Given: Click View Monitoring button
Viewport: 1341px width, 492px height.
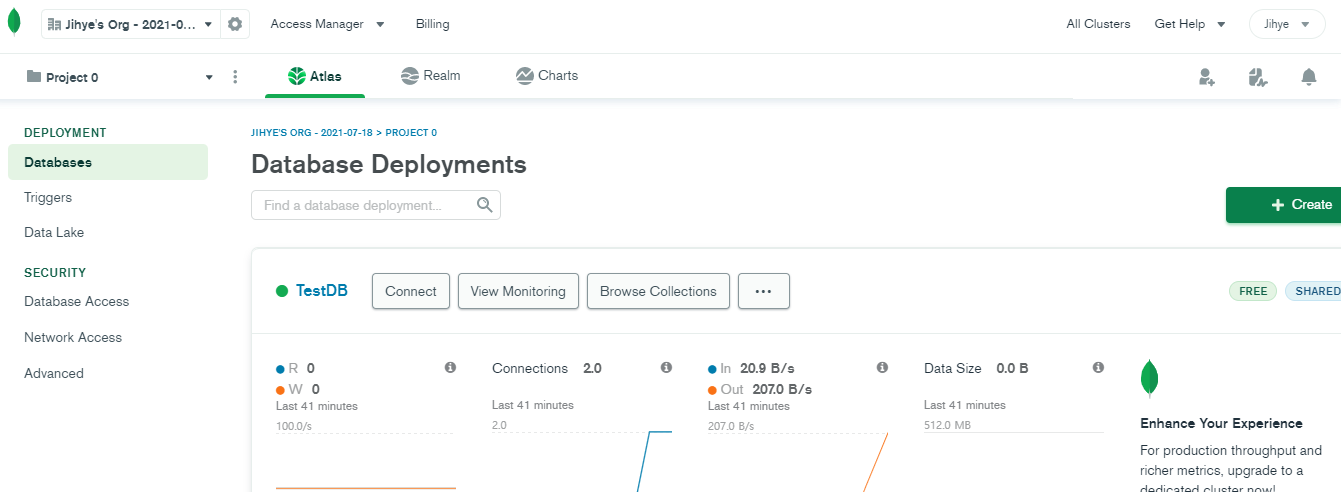Looking at the screenshot, I should tap(518, 291).
